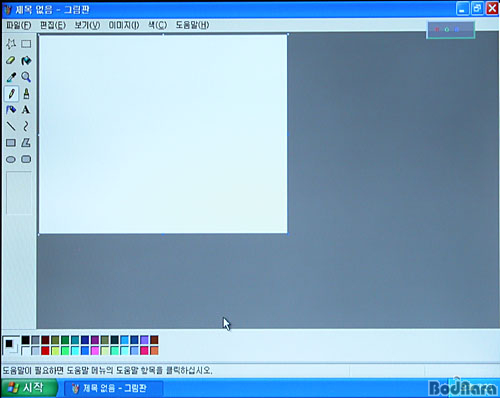Screen dimensions: 500x398
Task: Activate the Pick Color eyedropper
Action: 11,77
